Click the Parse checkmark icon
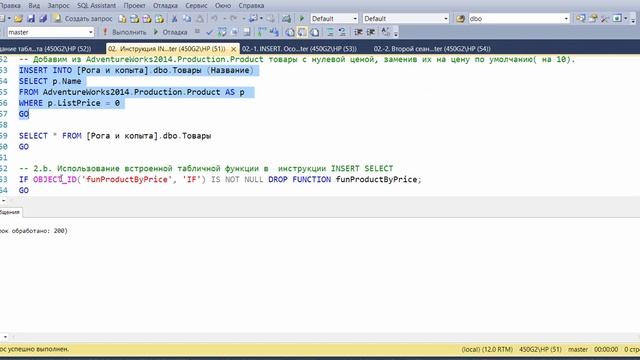 coord(209,32)
